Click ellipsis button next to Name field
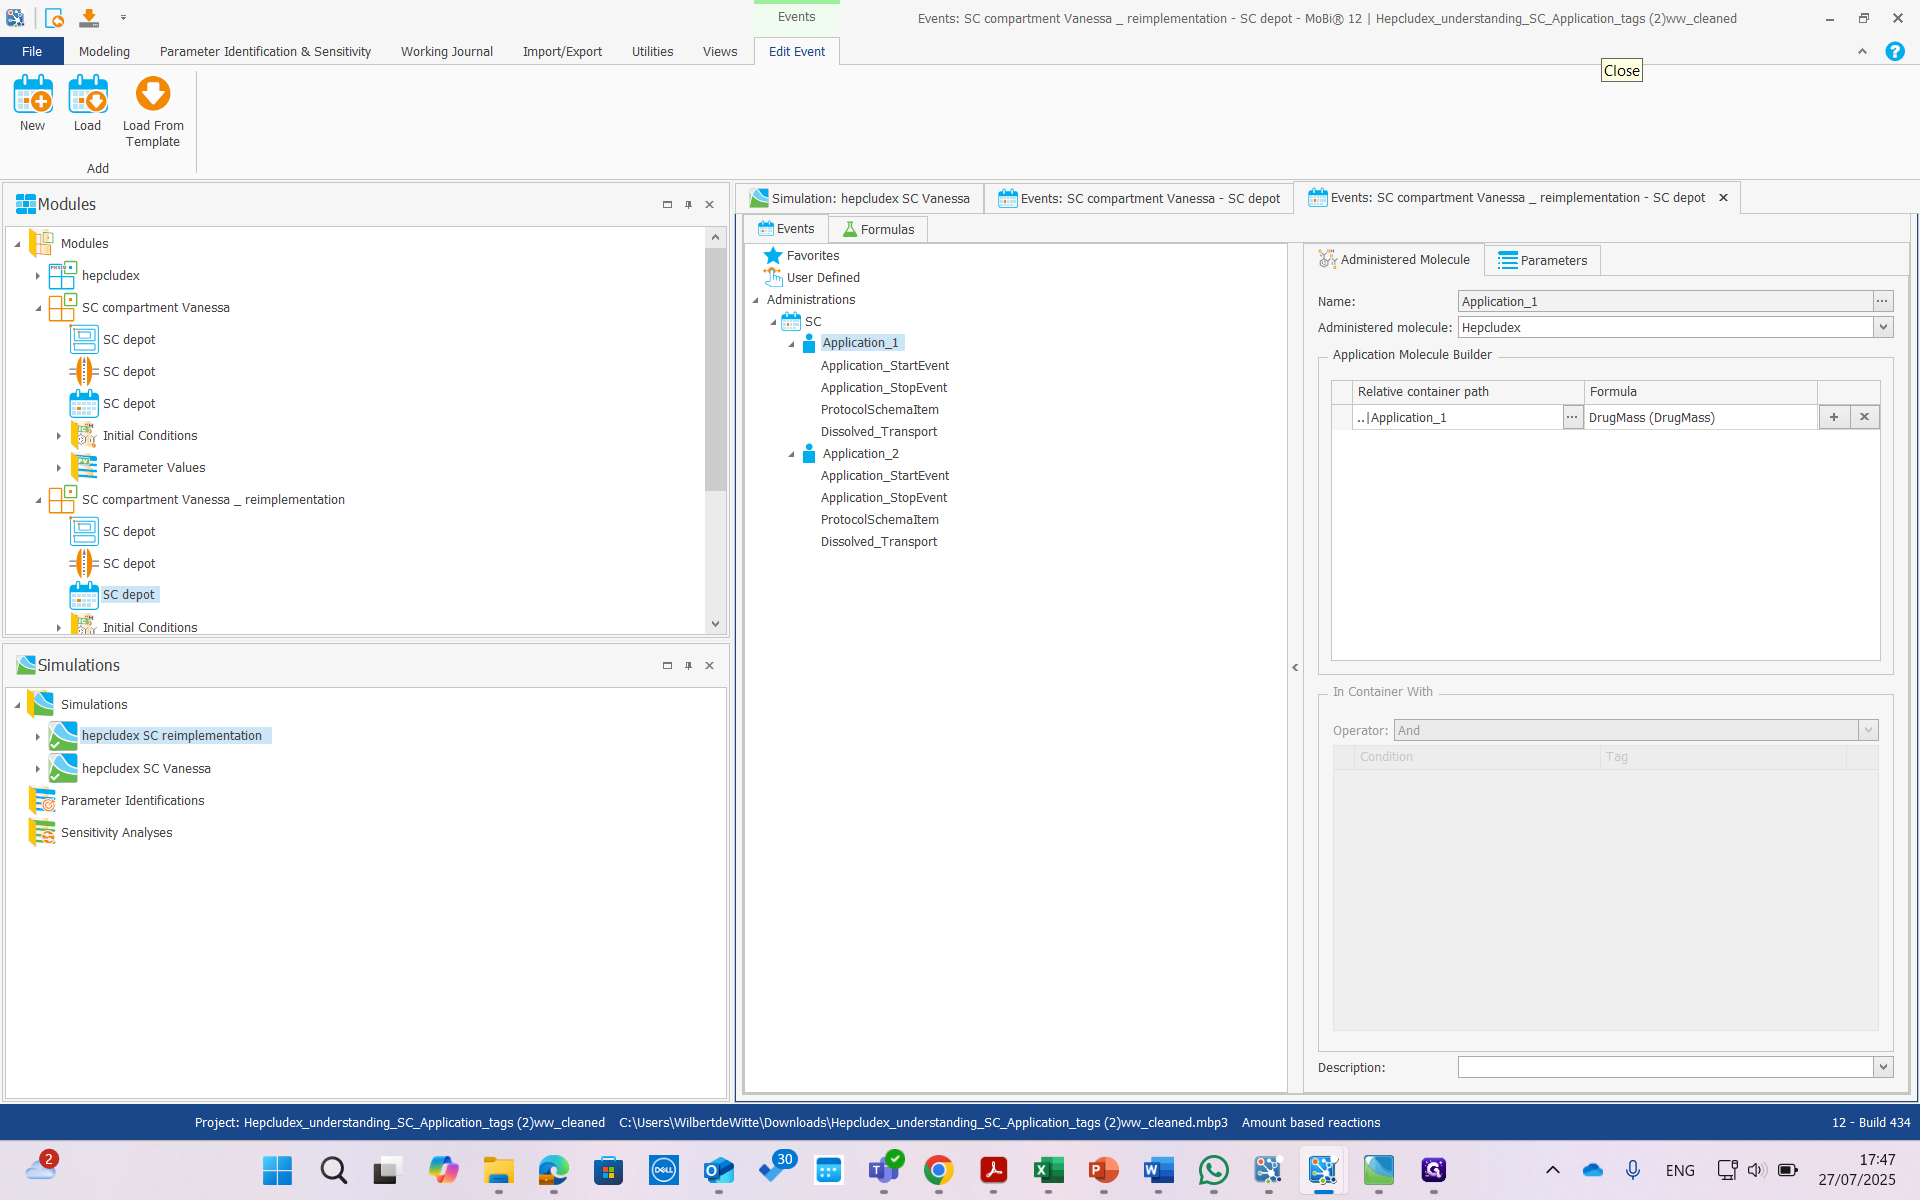The image size is (1920, 1200). pos(1882,301)
